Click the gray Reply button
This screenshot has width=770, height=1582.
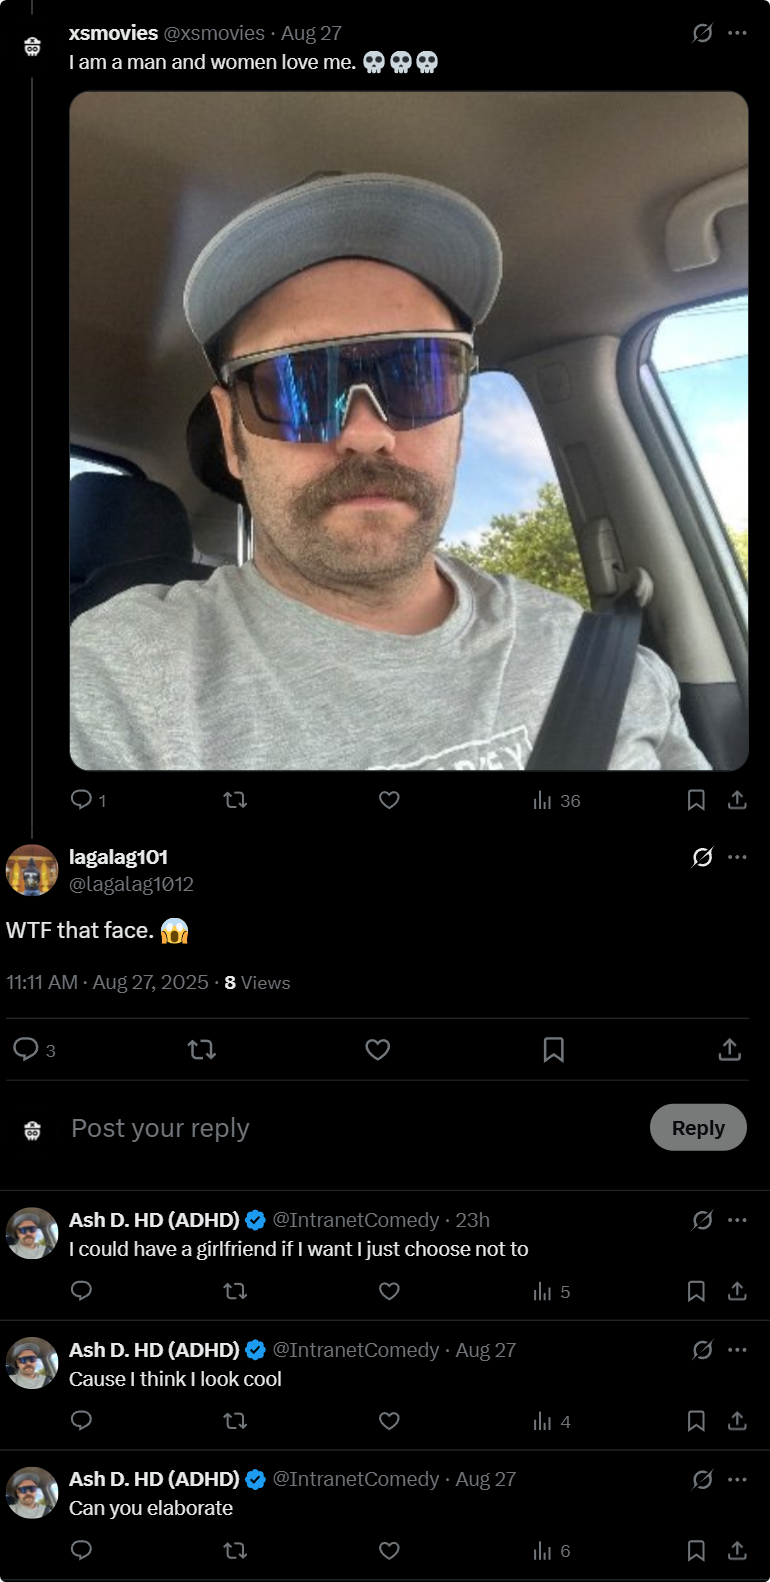click(697, 1128)
